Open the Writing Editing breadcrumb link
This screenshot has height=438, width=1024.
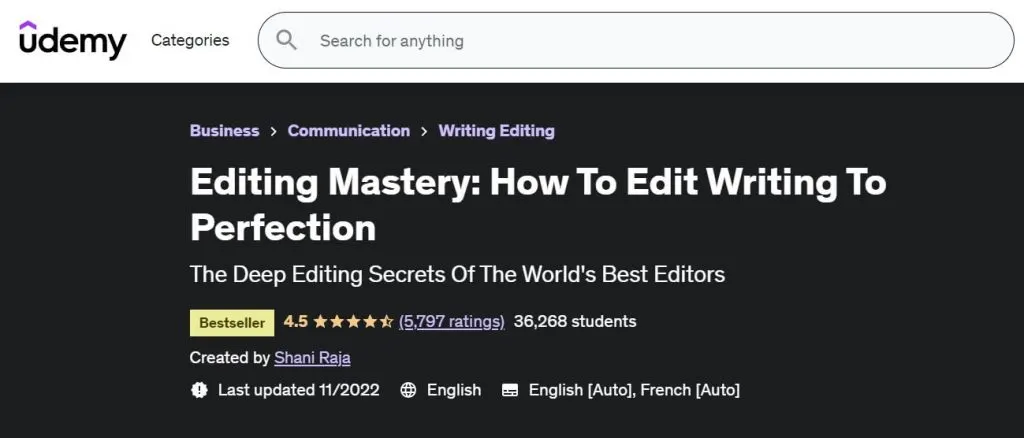(x=496, y=131)
